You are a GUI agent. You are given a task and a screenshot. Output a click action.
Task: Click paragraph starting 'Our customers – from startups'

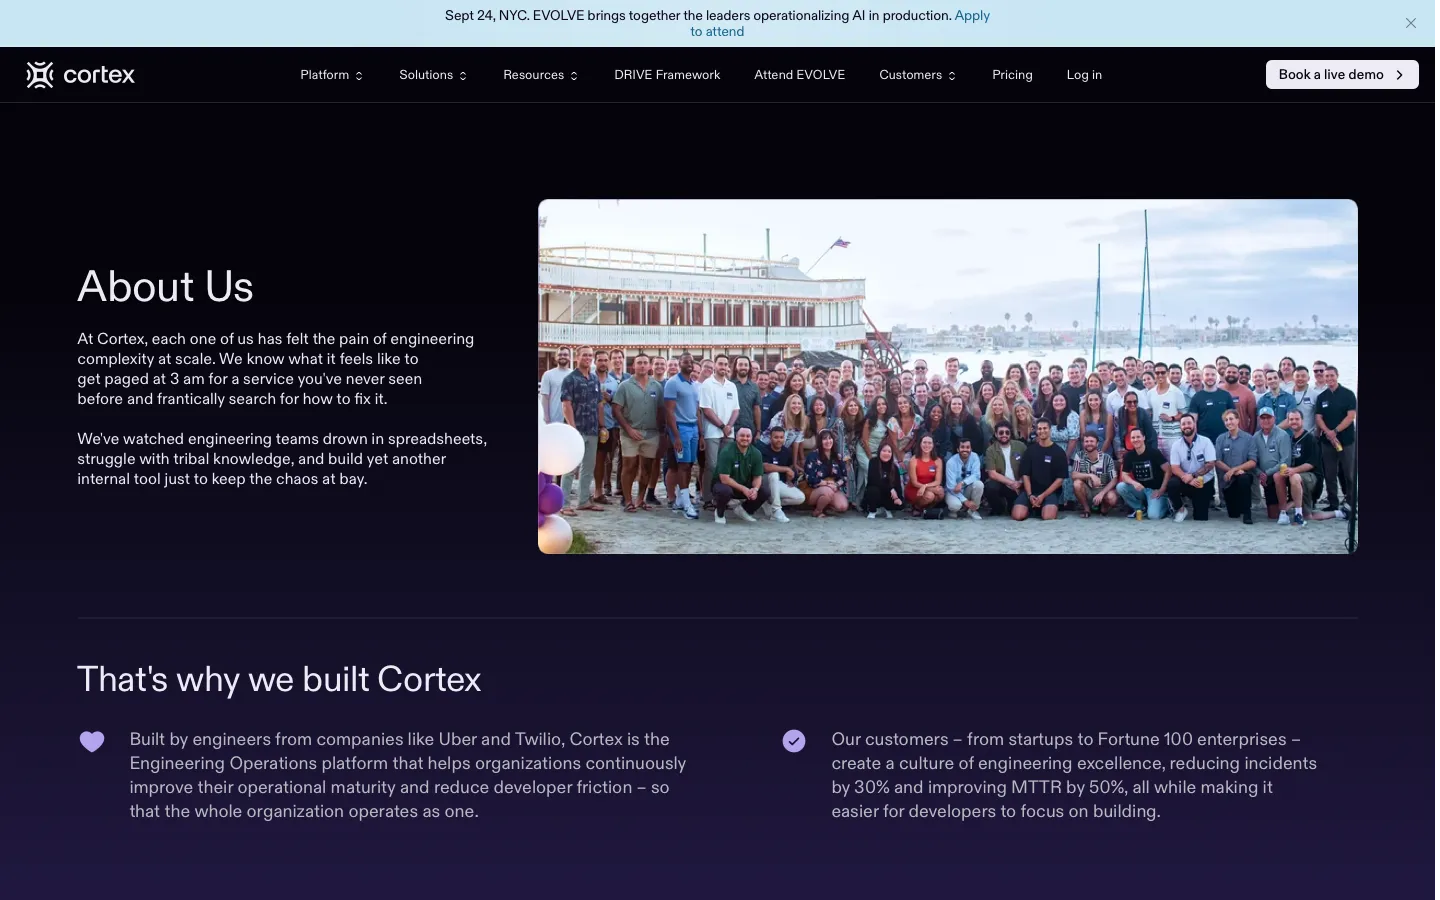(x=1074, y=775)
